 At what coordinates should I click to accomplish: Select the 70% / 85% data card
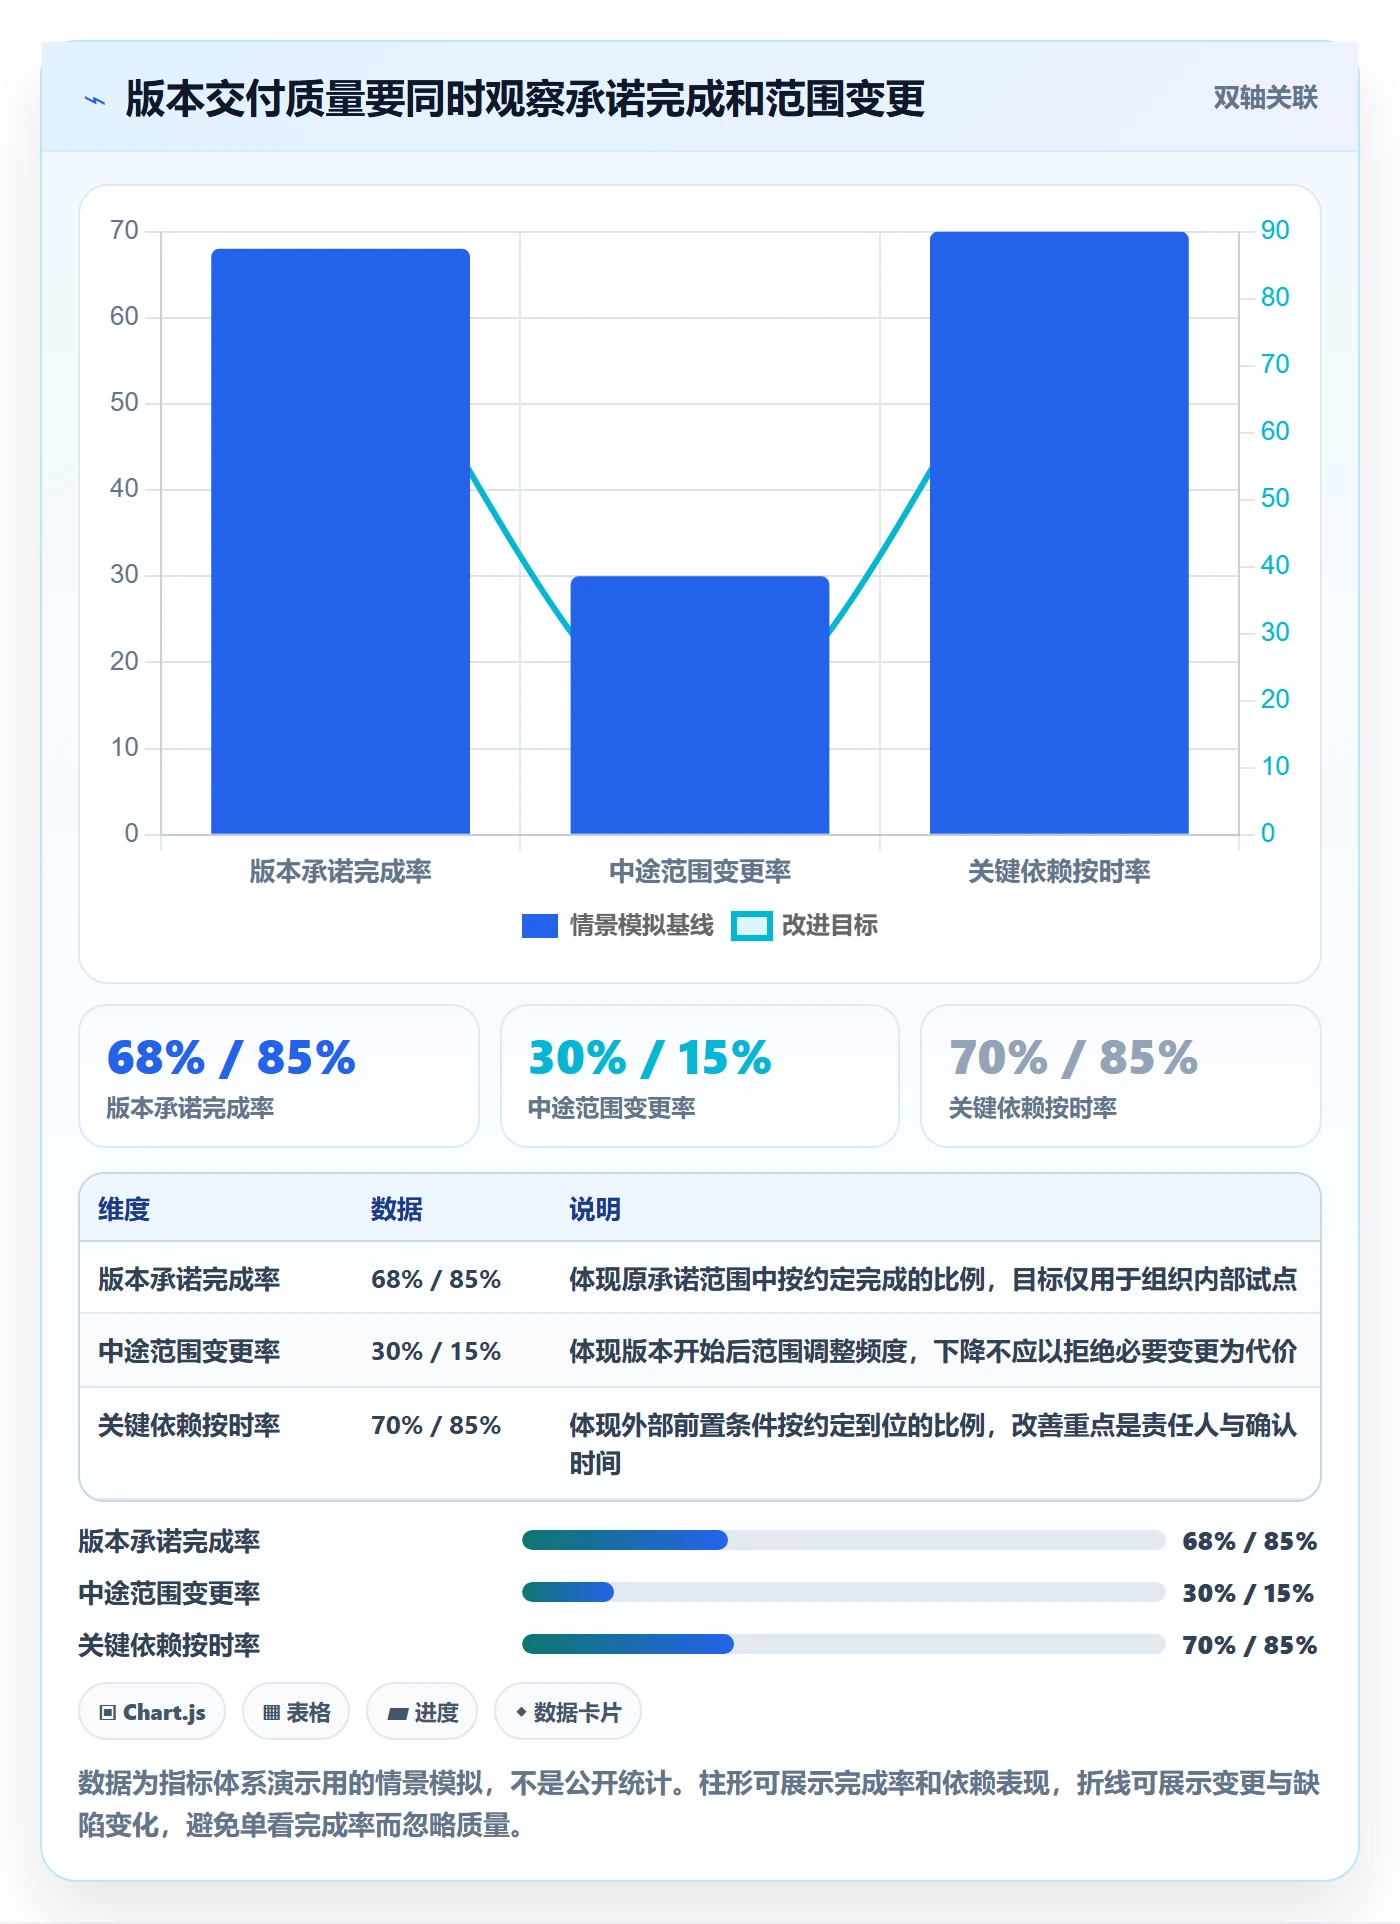coord(1121,1076)
